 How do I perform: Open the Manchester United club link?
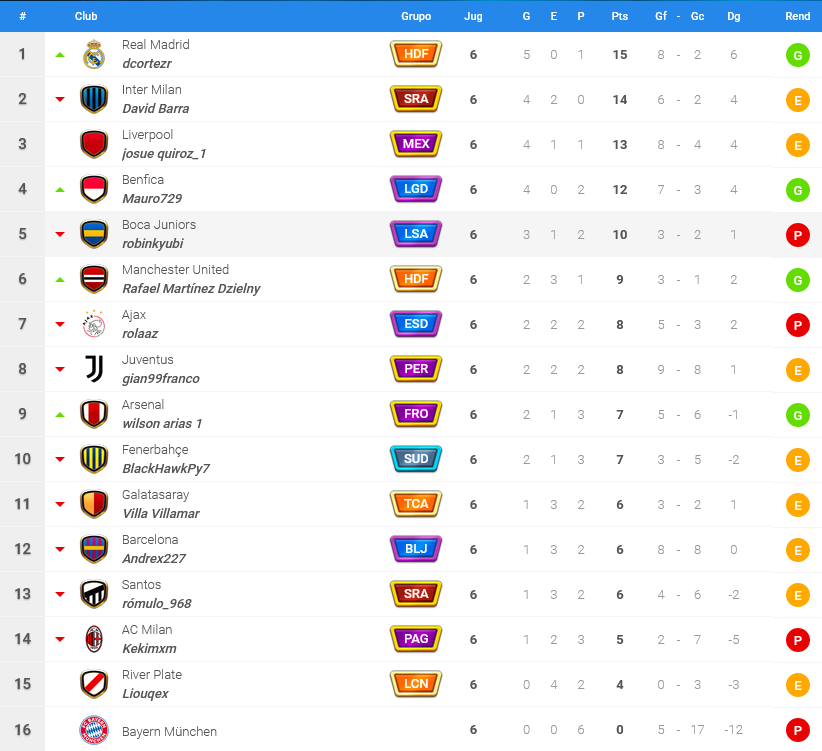pos(175,269)
